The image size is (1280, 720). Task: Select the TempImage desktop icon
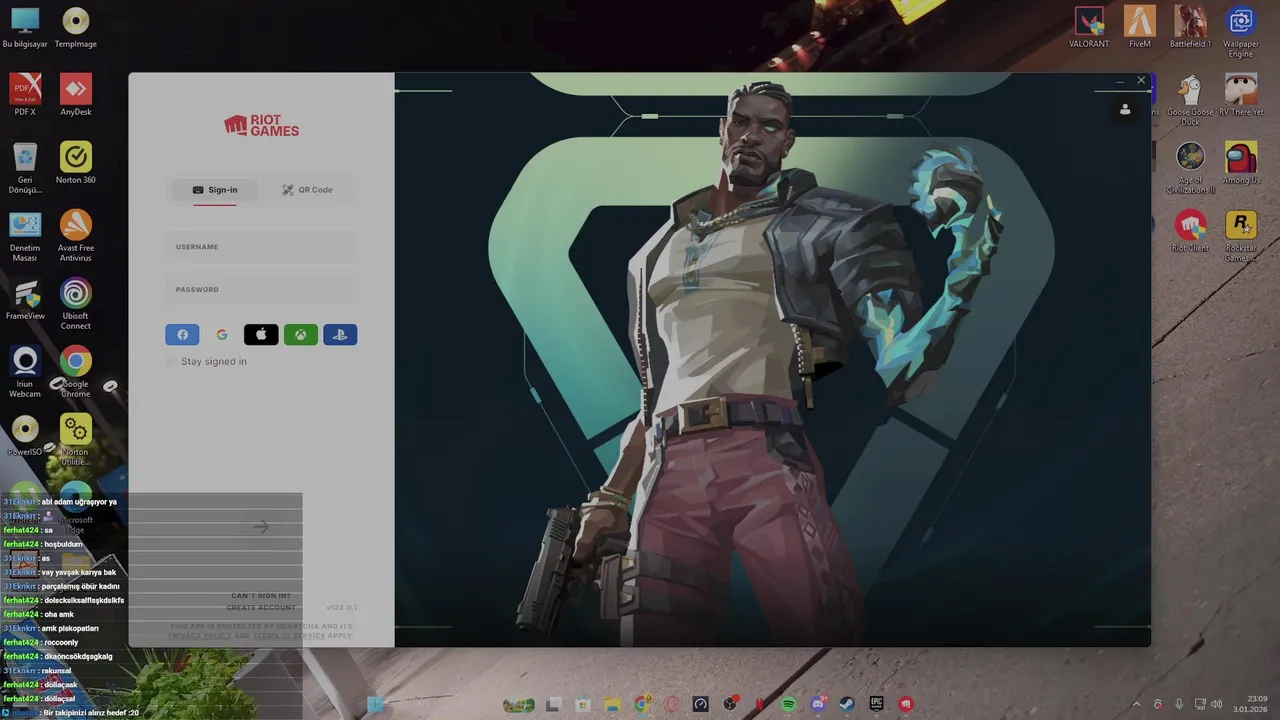(76, 27)
